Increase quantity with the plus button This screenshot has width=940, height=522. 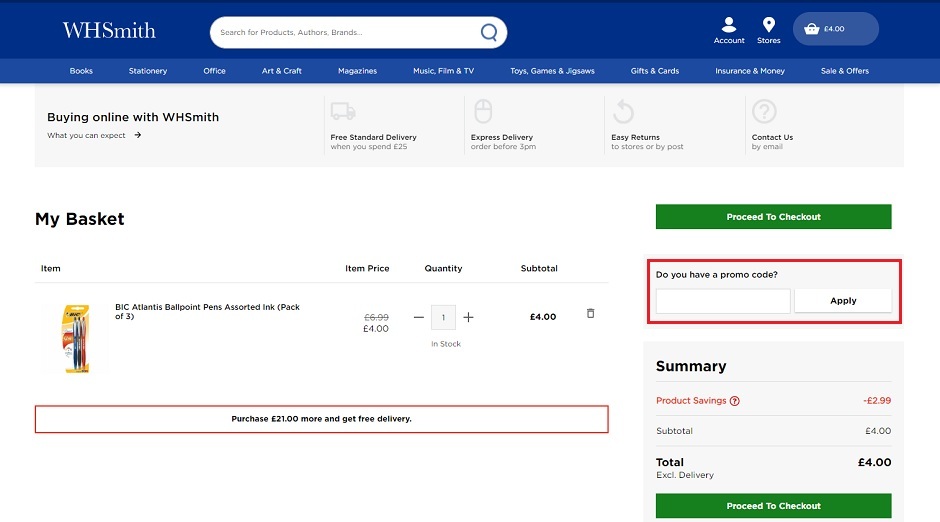click(468, 317)
